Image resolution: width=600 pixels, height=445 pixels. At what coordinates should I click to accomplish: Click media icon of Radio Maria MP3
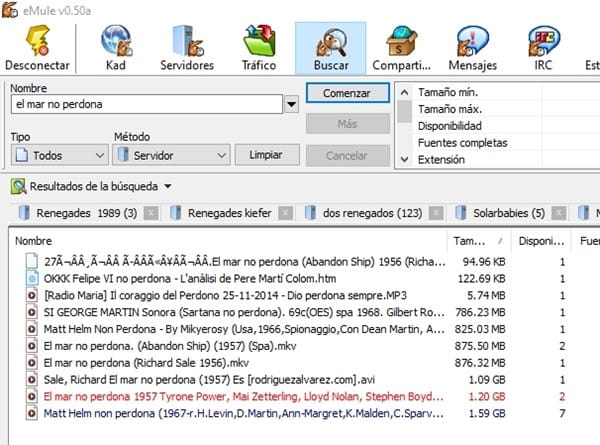click(32, 295)
